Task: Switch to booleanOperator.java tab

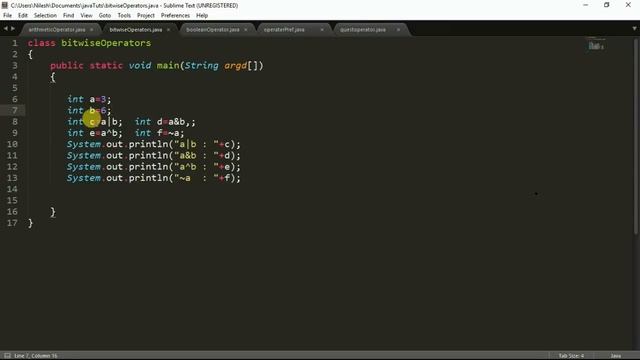Action: point(213,30)
